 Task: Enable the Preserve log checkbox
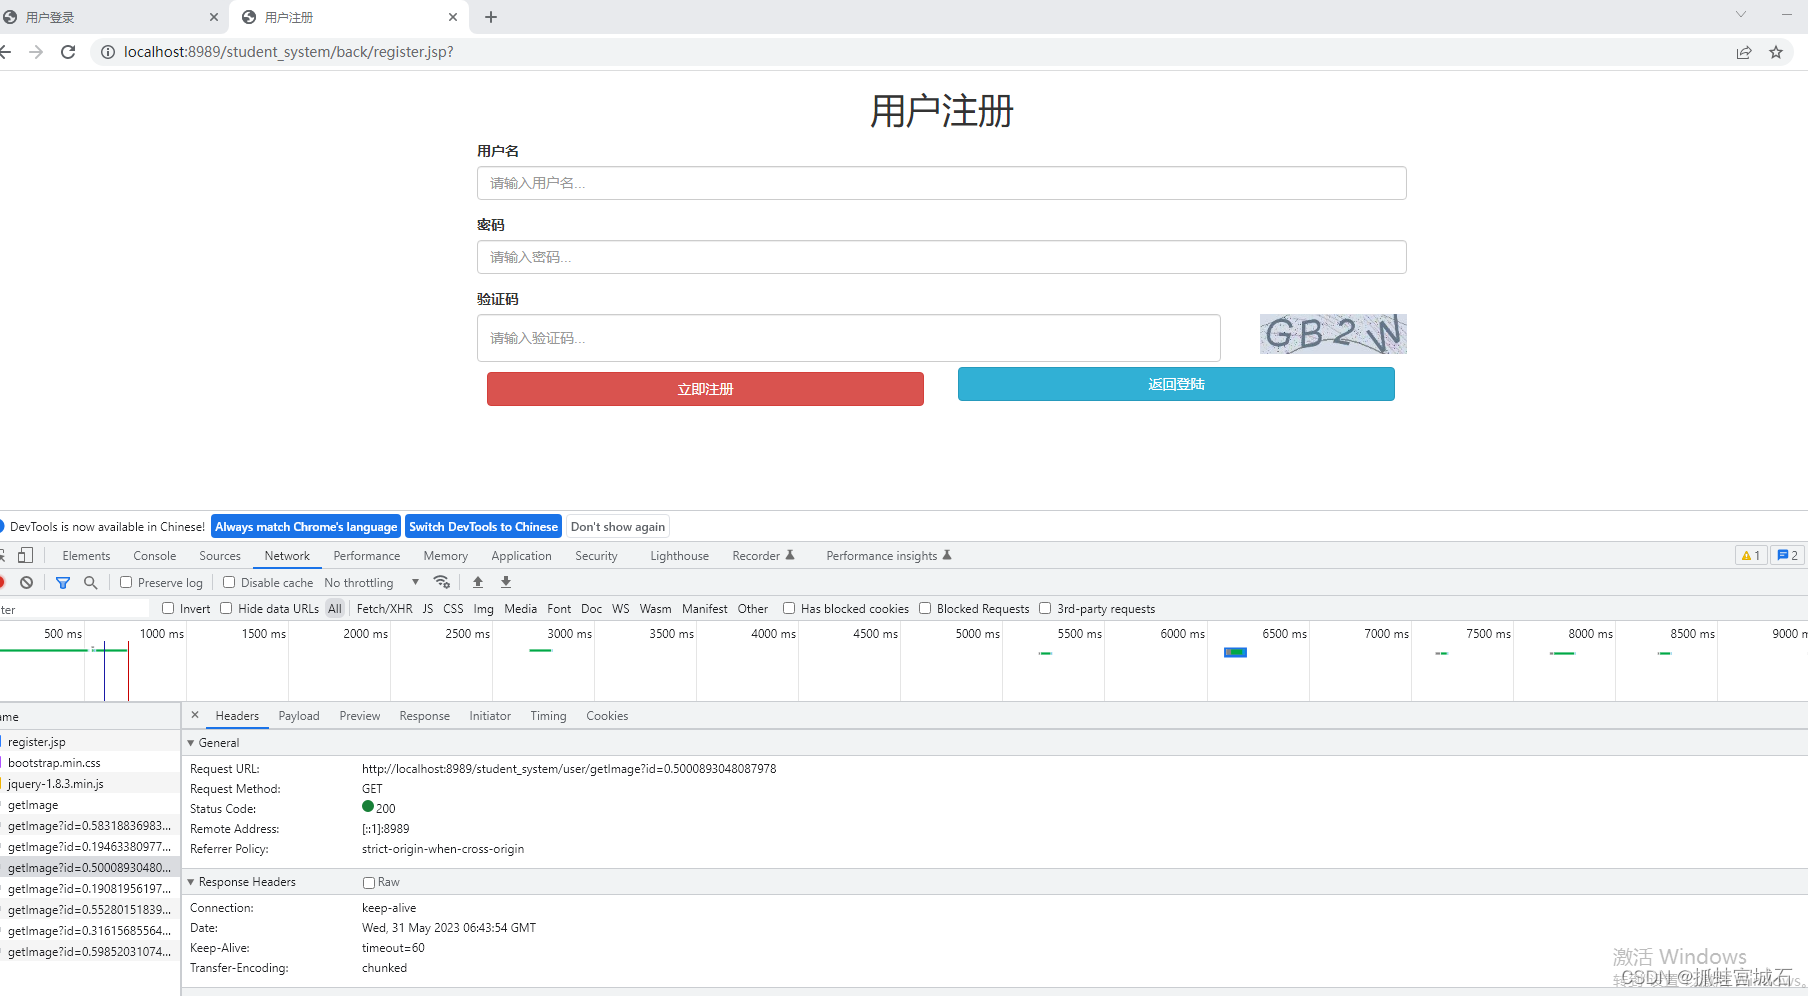(x=125, y=582)
